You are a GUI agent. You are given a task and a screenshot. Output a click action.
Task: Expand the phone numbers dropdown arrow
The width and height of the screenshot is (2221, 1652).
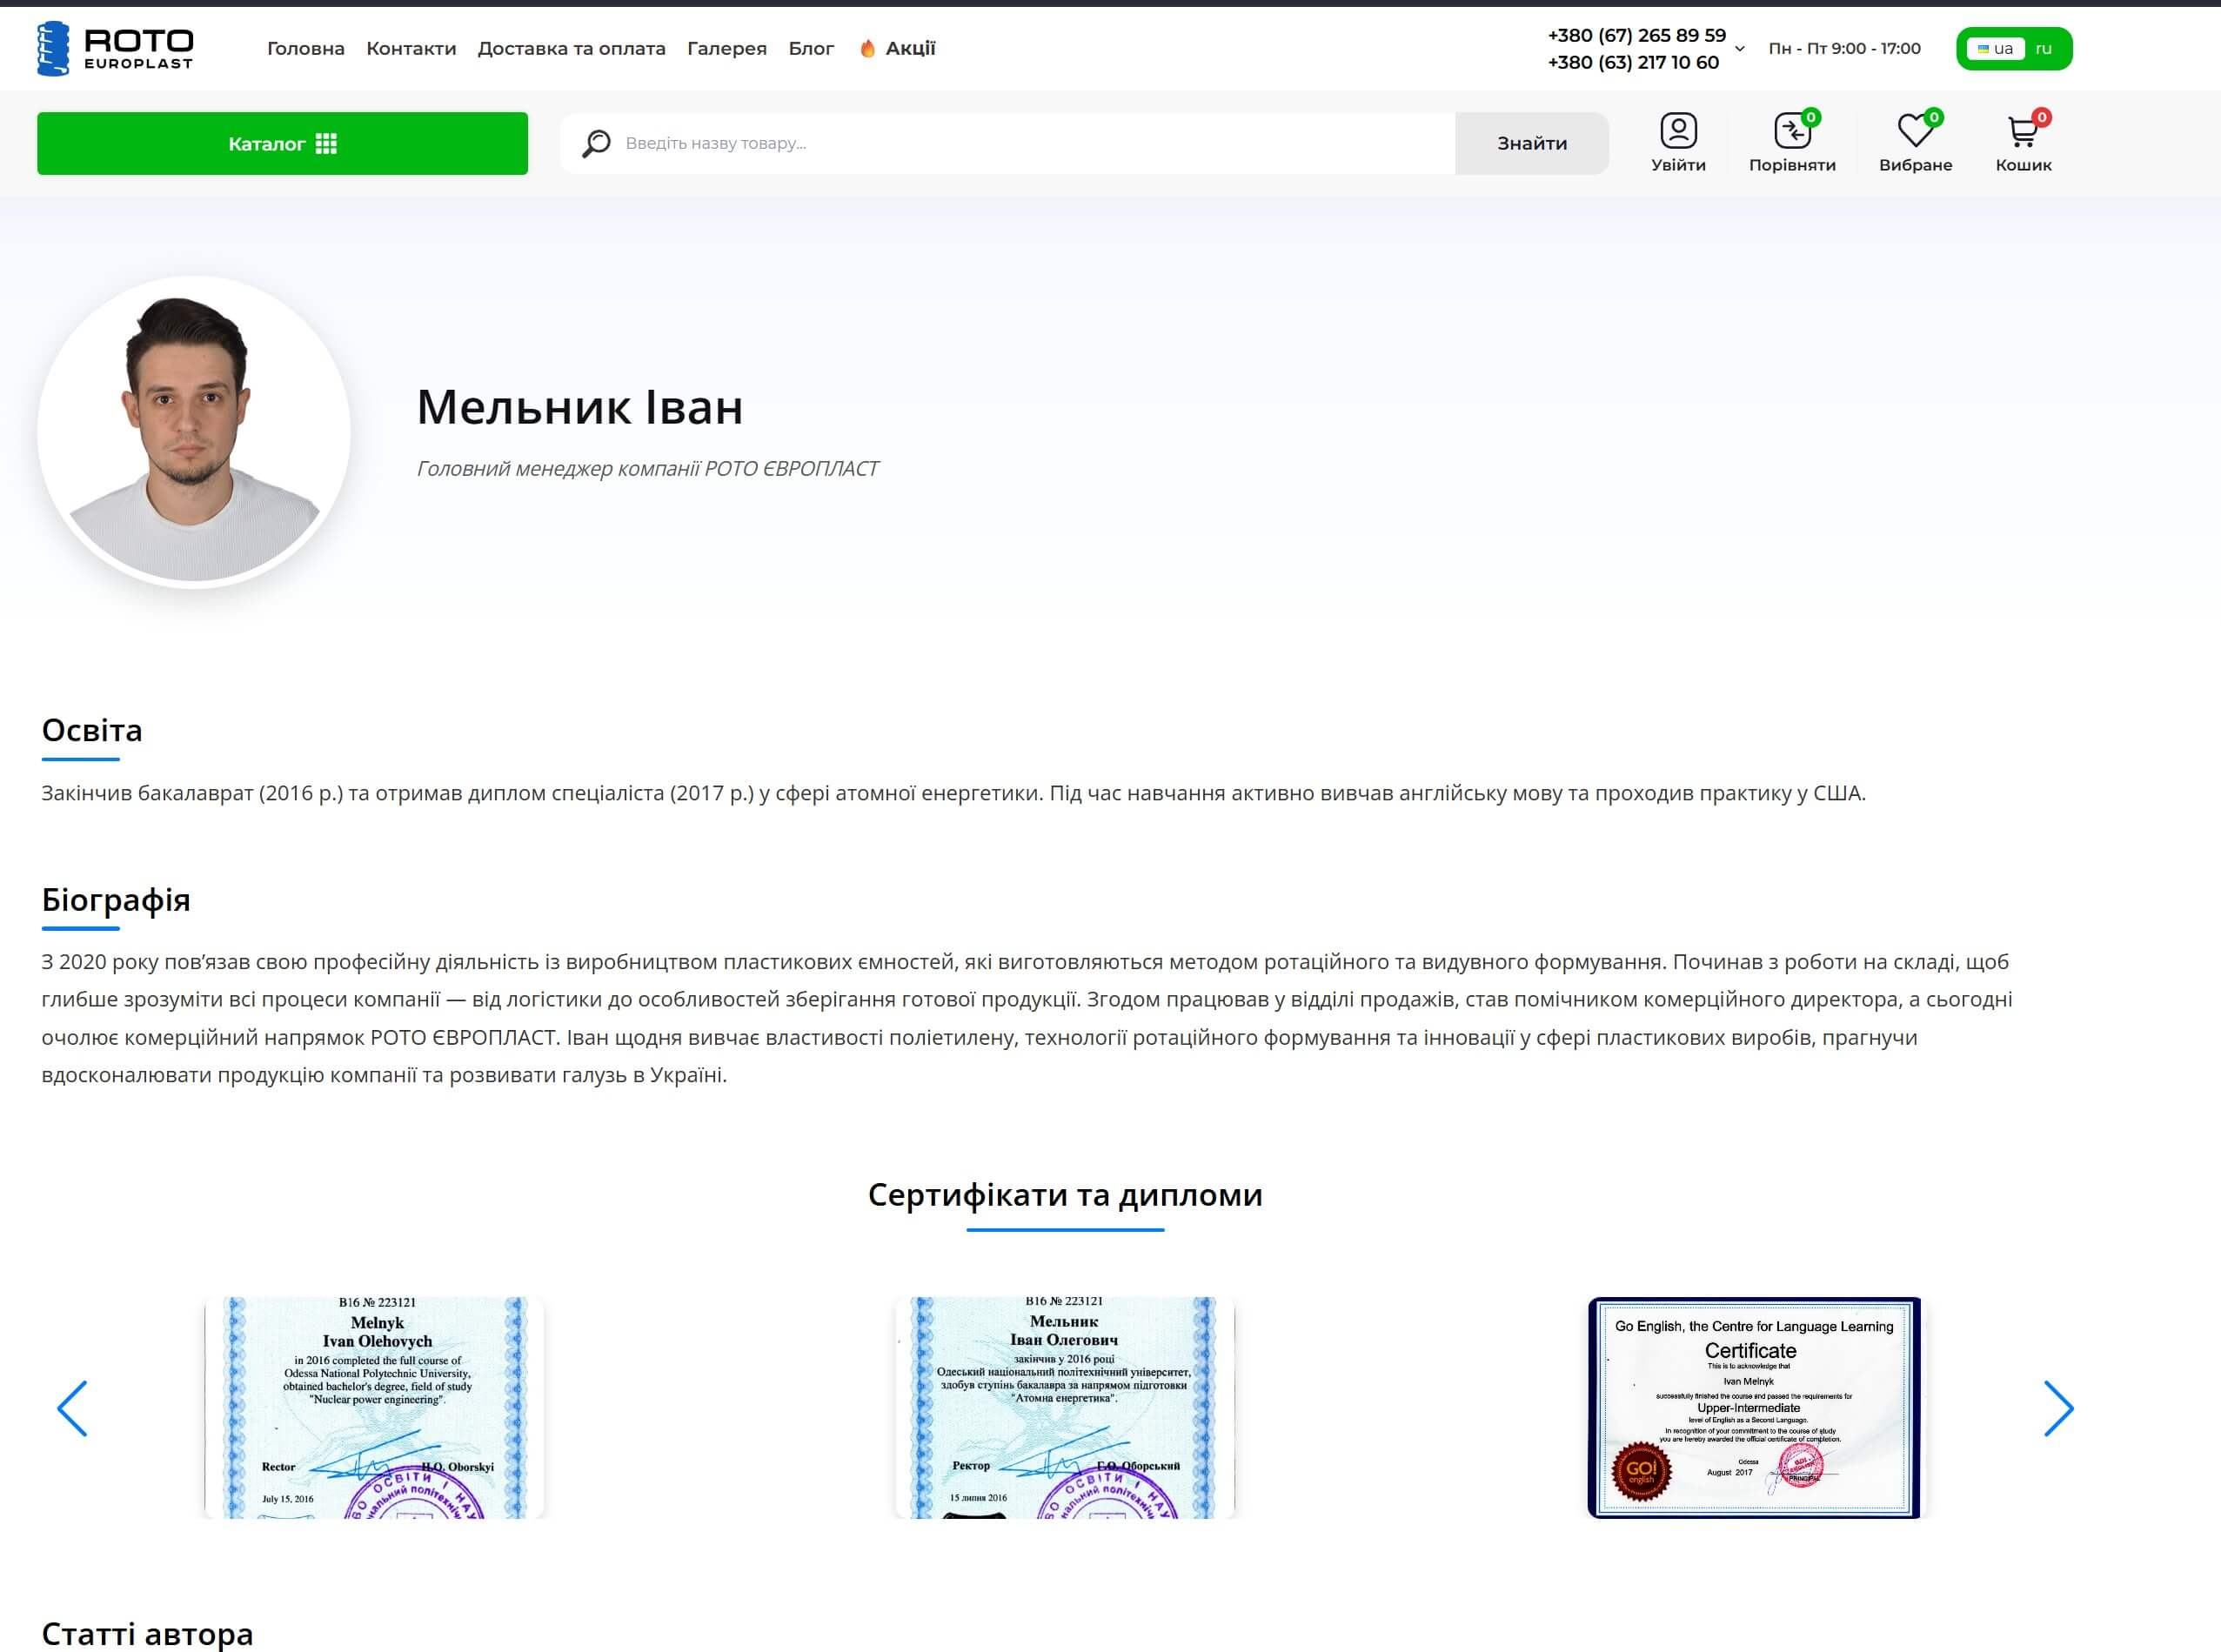point(1740,48)
